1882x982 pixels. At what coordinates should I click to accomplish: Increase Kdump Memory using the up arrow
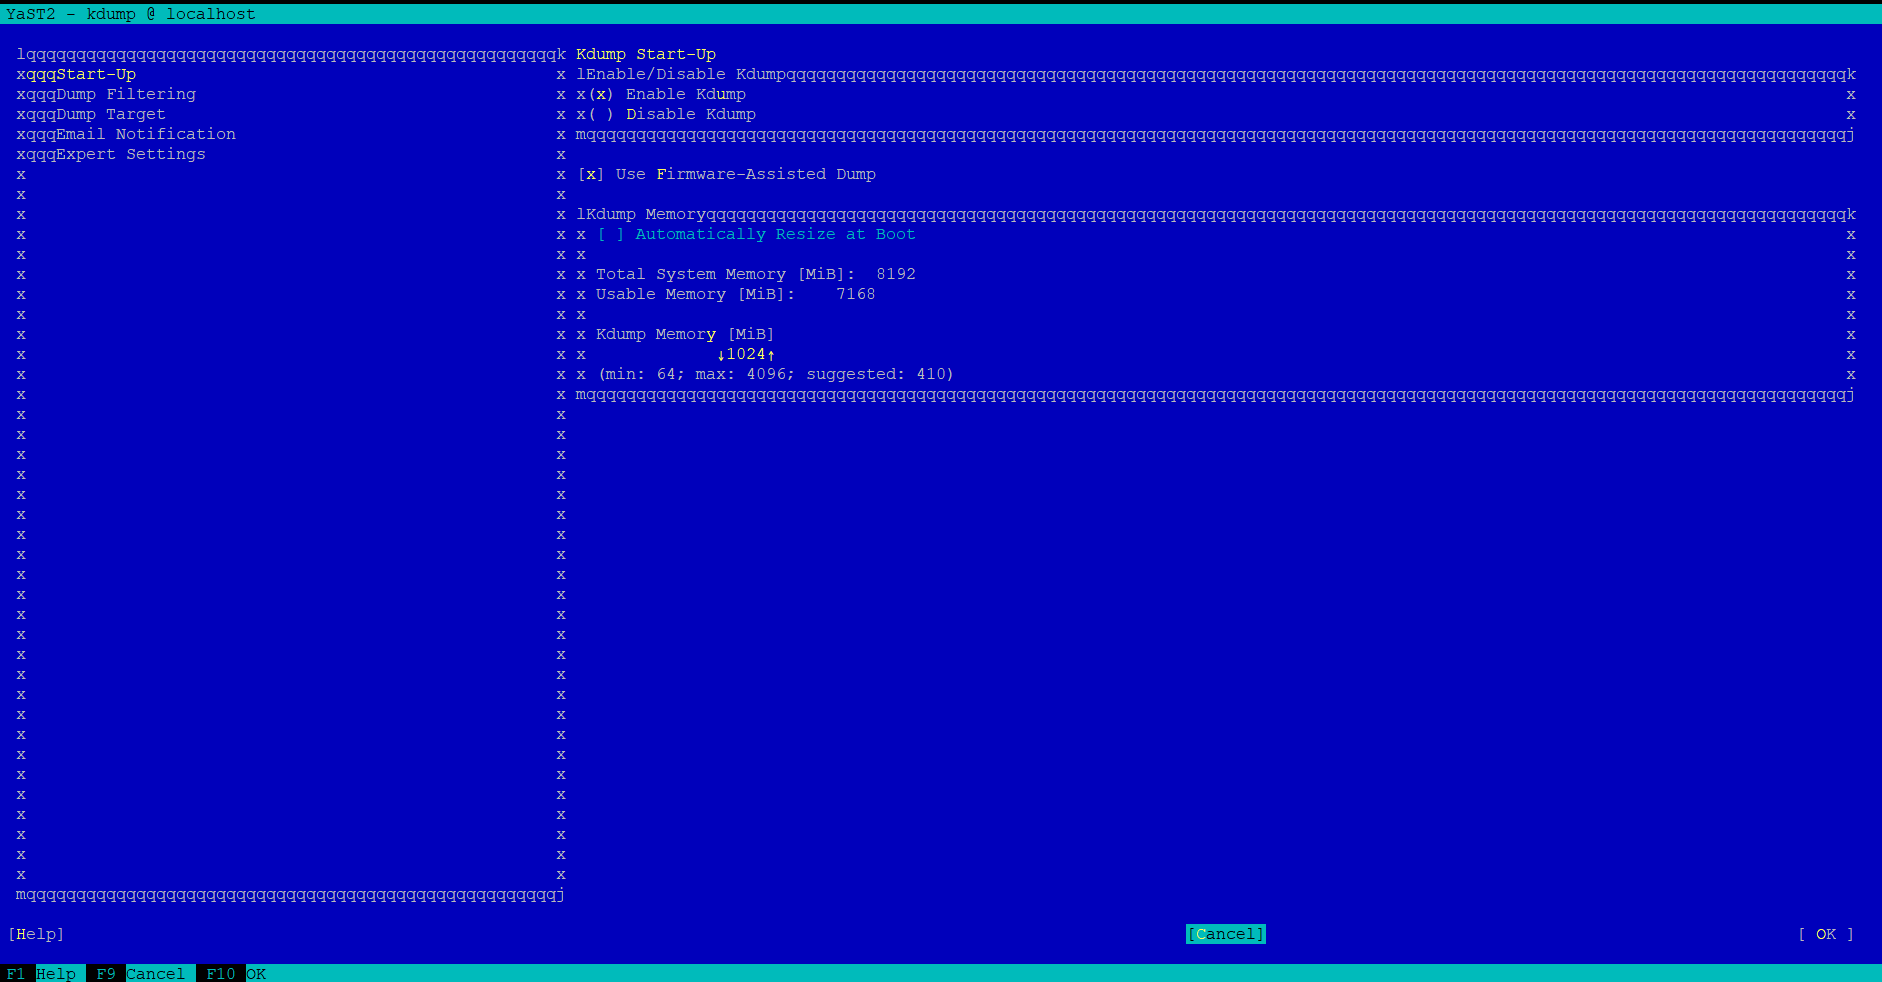point(772,354)
